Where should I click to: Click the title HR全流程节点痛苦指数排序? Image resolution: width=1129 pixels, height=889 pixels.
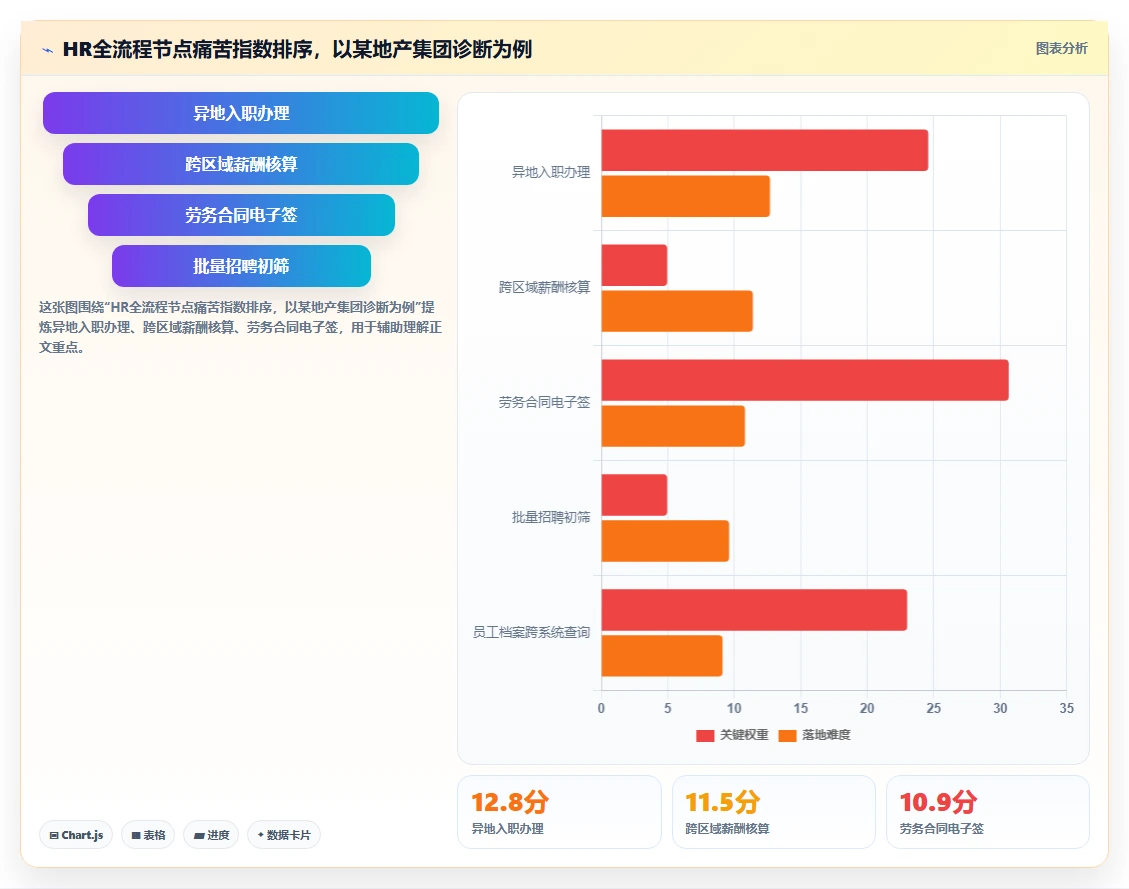[298, 49]
